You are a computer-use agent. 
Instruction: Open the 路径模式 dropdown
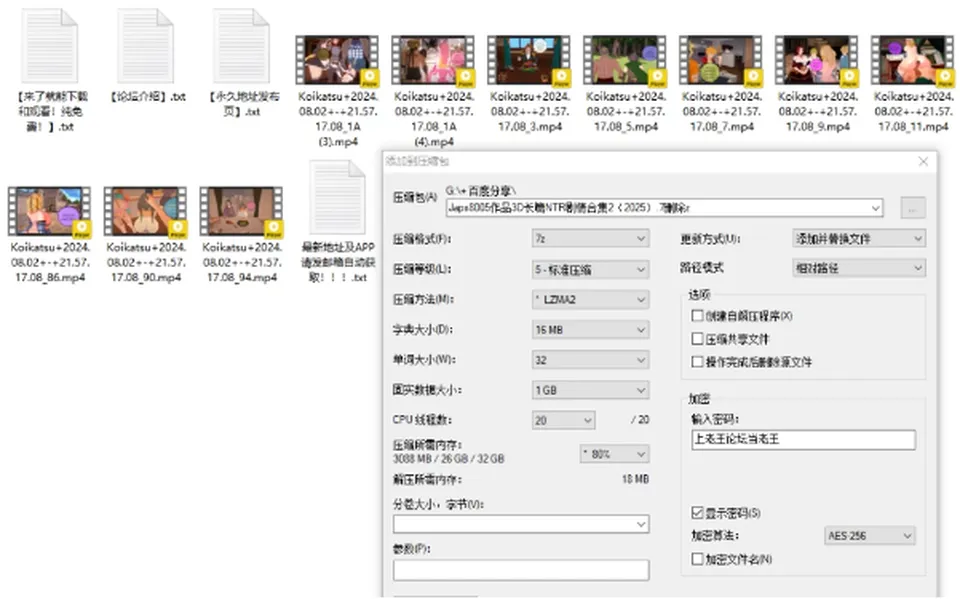click(x=859, y=268)
